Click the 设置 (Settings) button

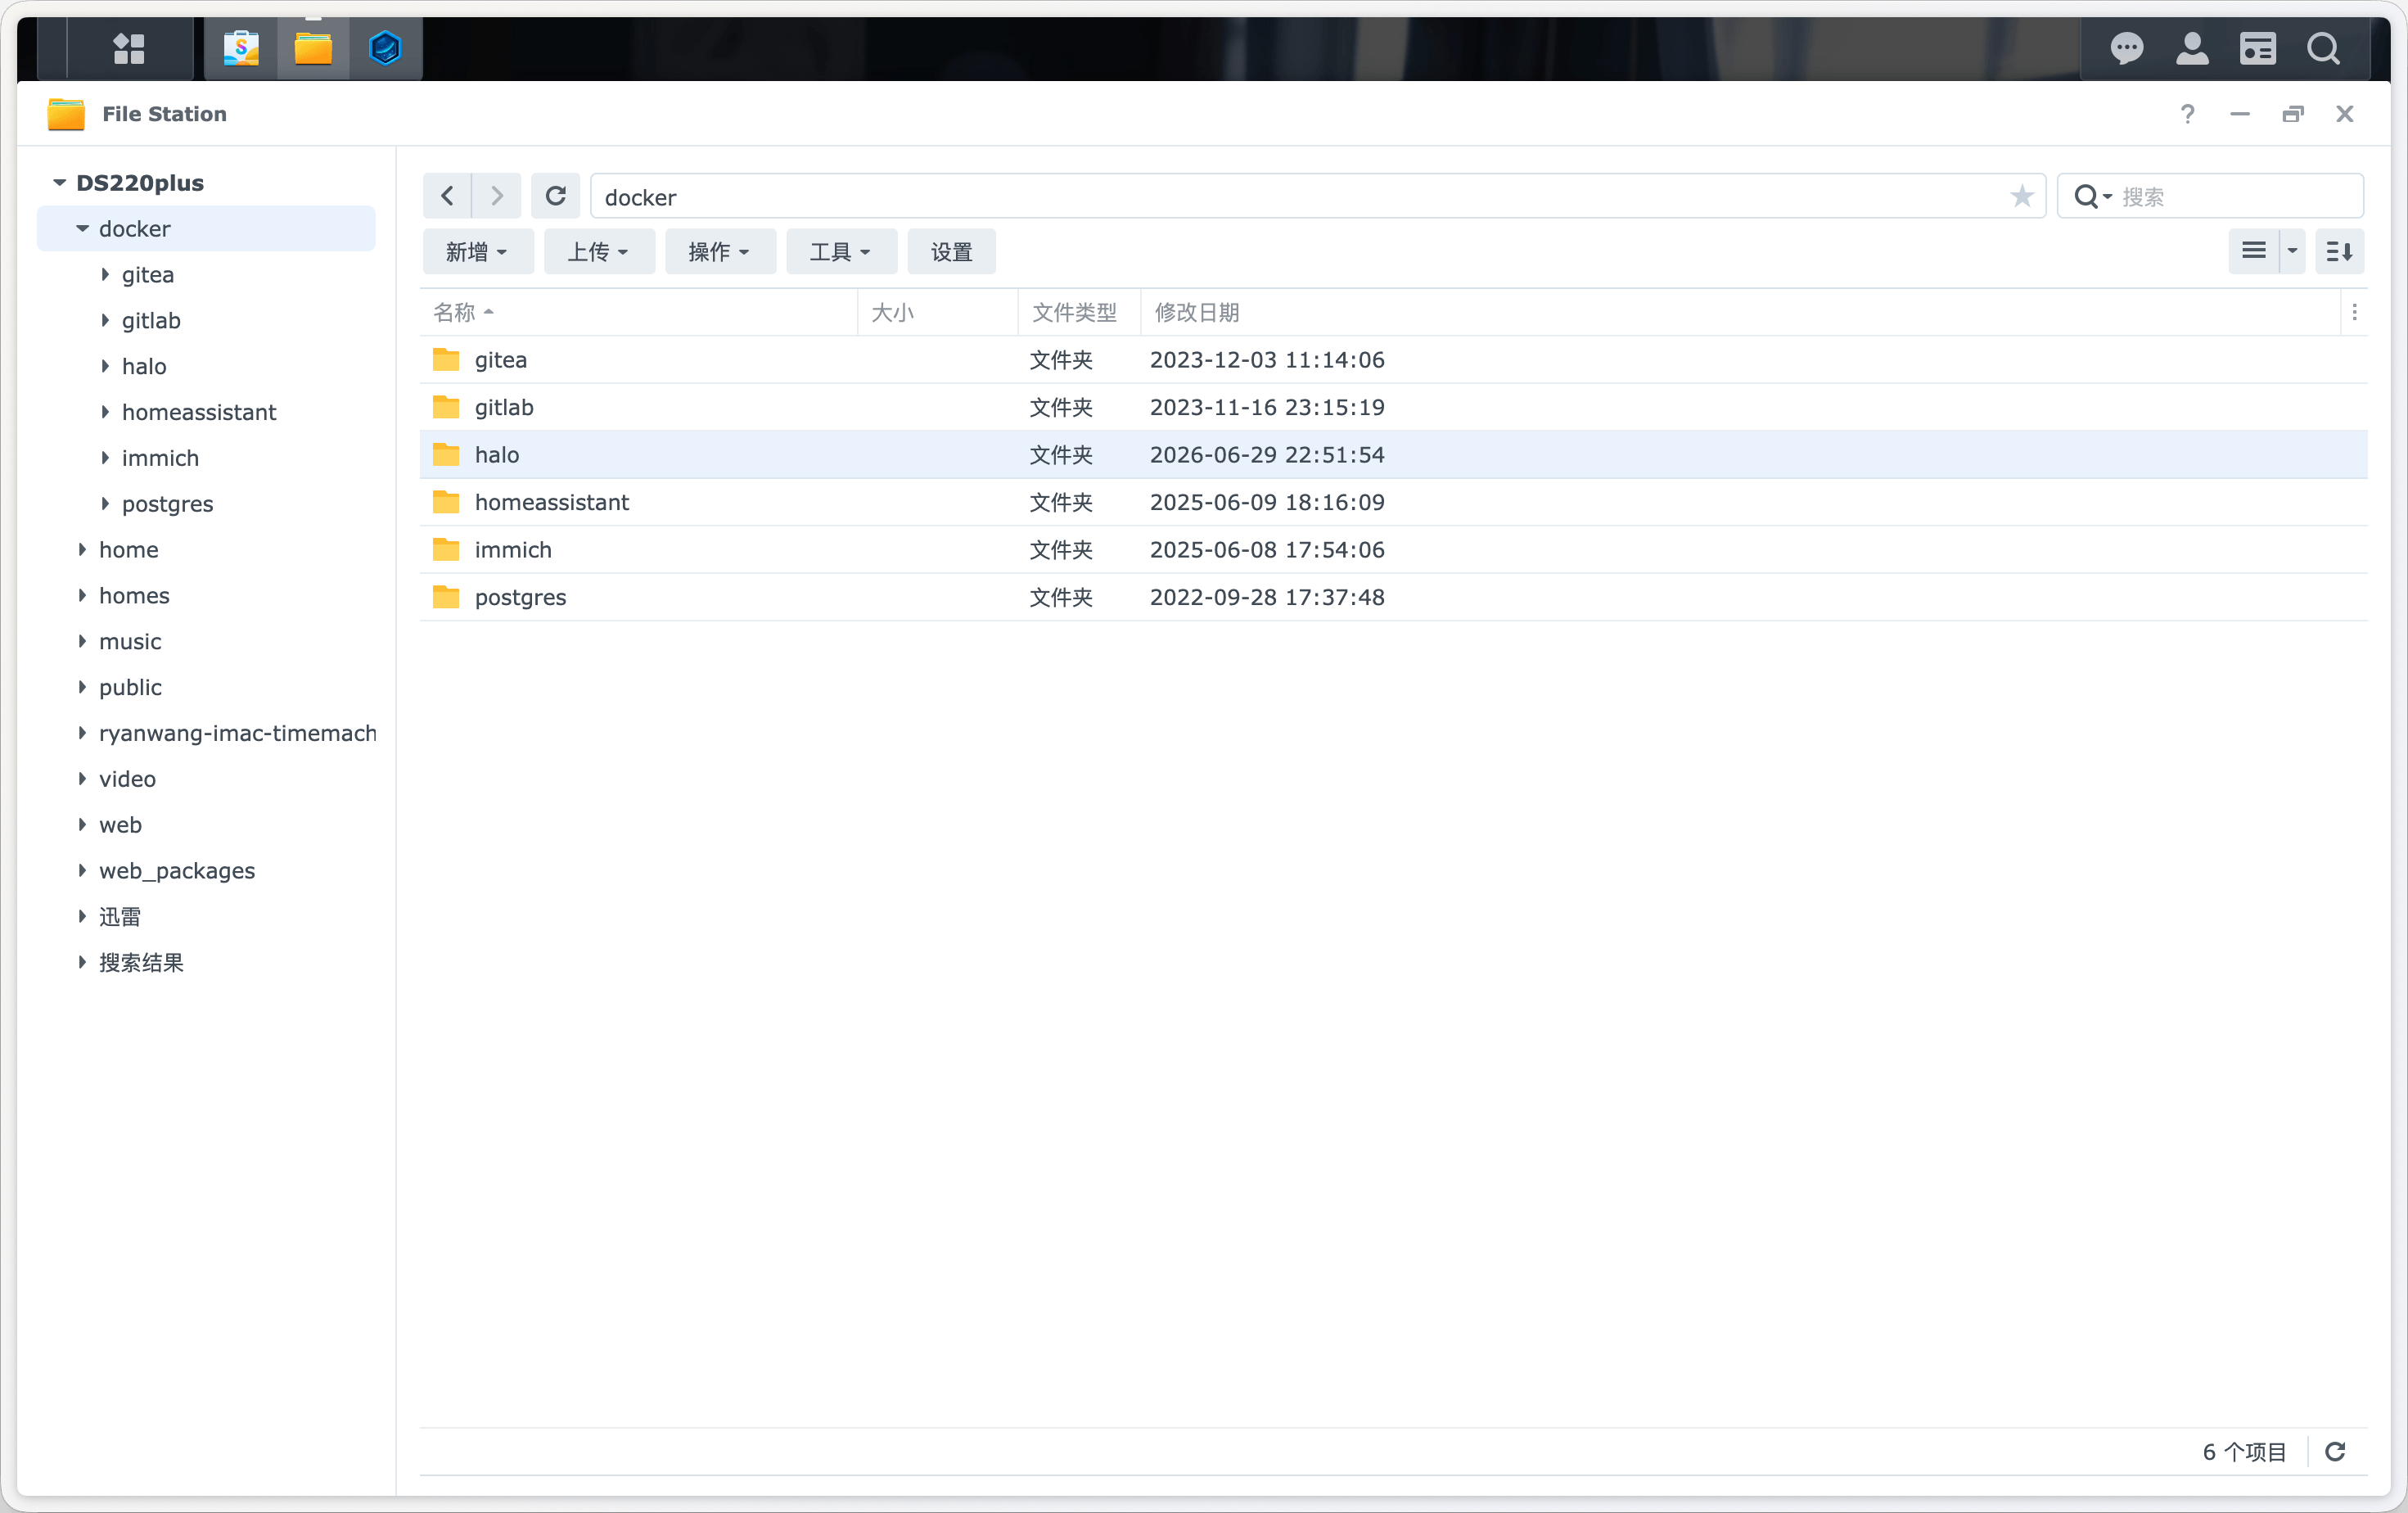[x=951, y=251]
